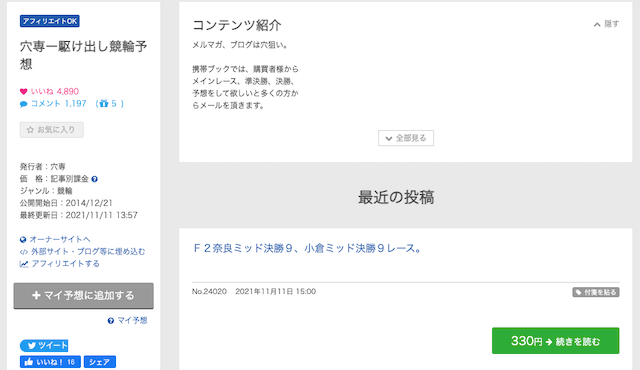This screenshot has width=640, height=370.
Task: Click 発行者：穴専 text
Action: click(42, 167)
